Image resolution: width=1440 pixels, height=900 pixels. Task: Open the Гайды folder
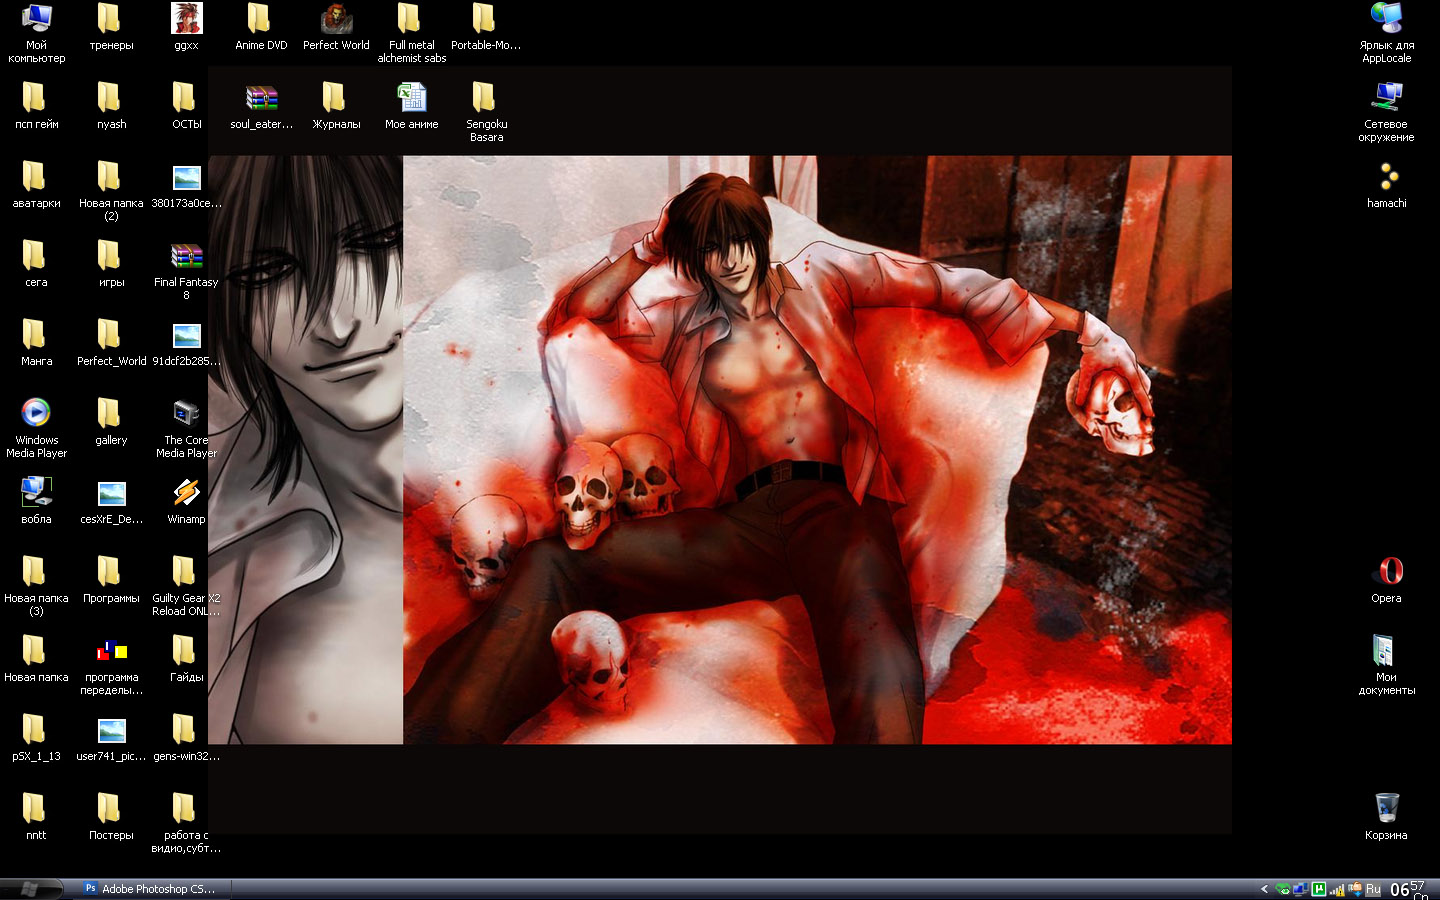[x=186, y=659]
